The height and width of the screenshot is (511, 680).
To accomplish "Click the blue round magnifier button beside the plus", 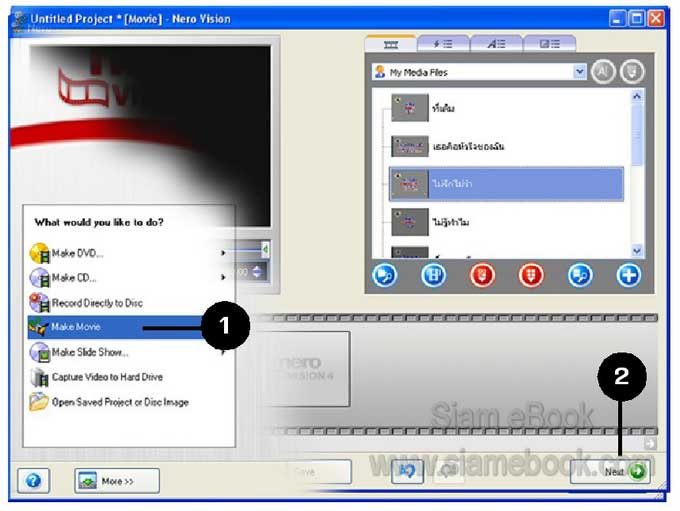I will [580, 275].
